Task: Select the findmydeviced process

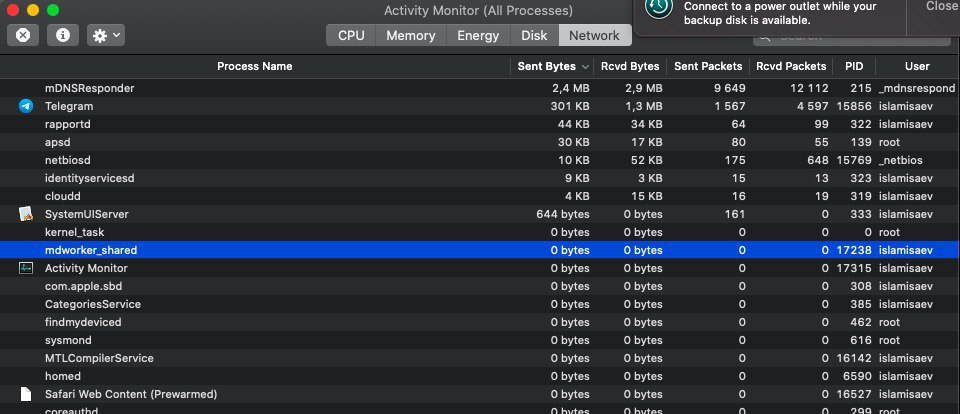Action: [83, 322]
